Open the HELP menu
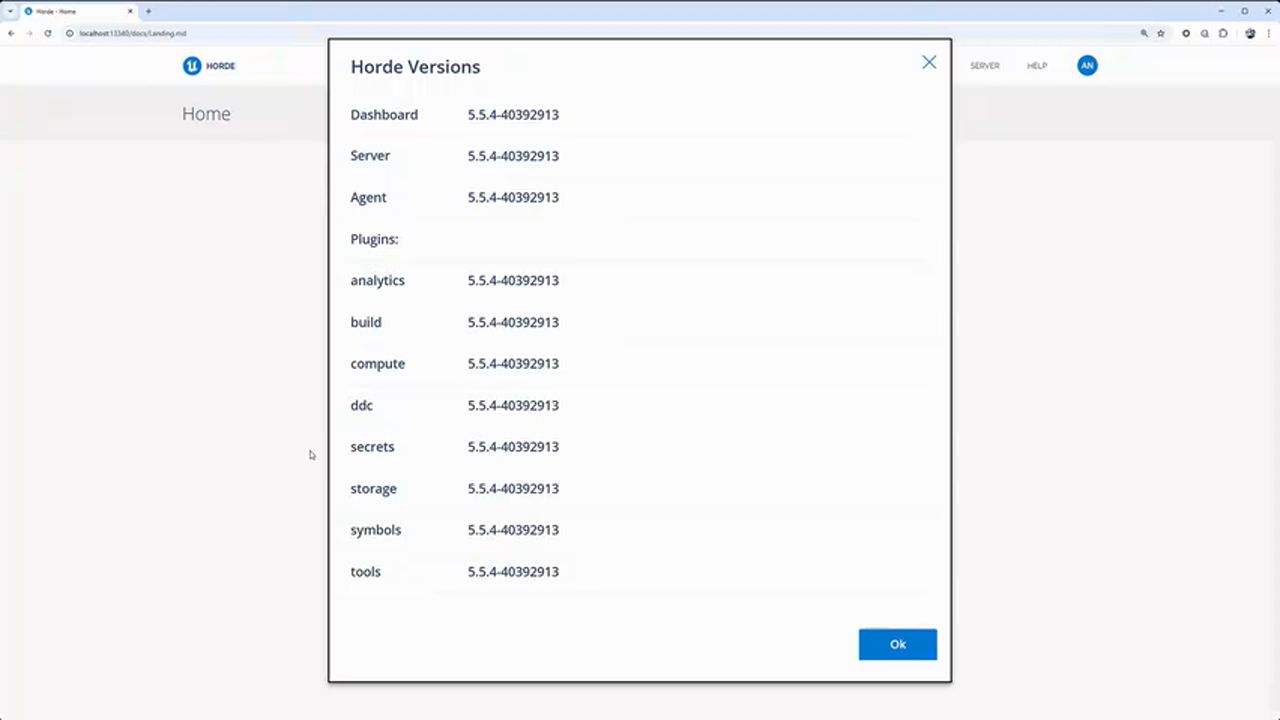This screenshot has width=1280, height=720. click(1036, 65)
